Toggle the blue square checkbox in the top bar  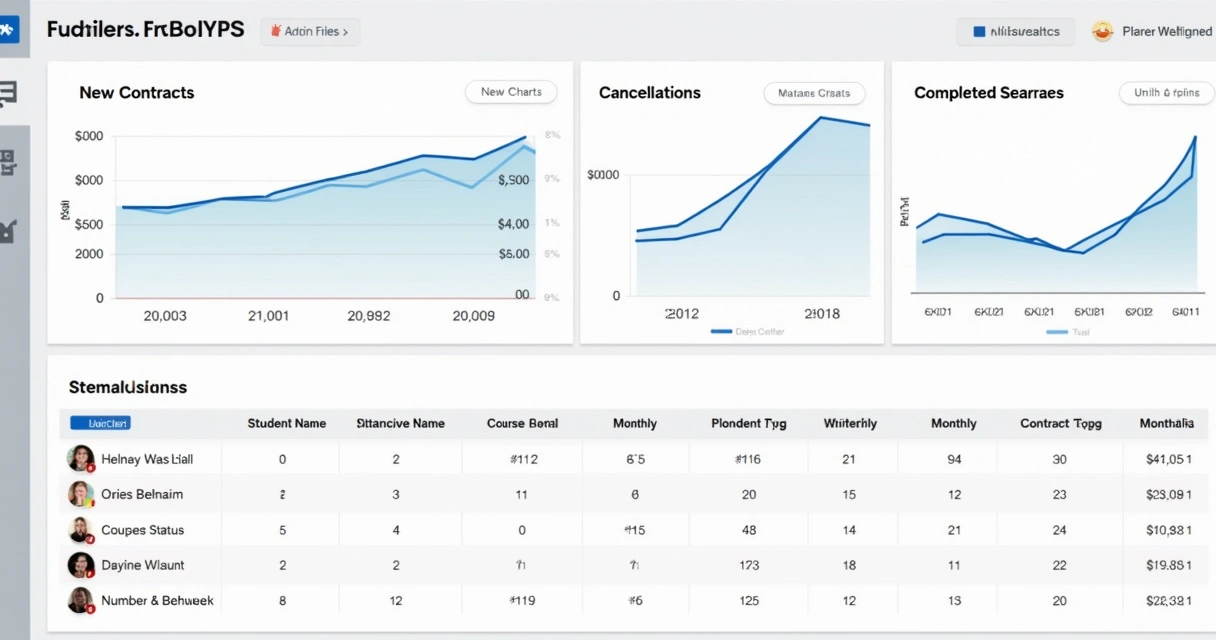(x=979, y=32)
